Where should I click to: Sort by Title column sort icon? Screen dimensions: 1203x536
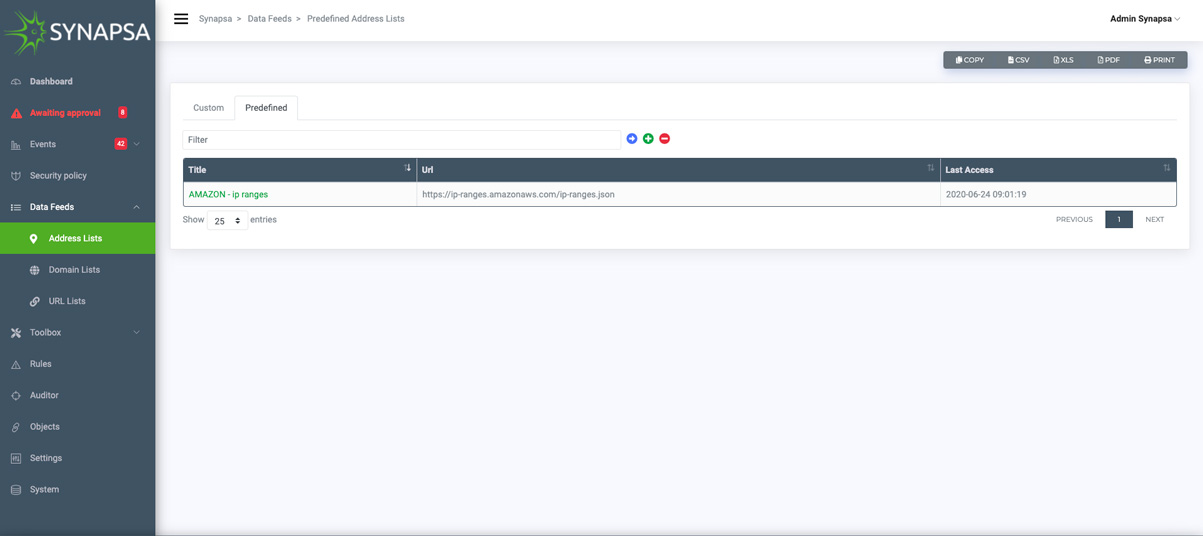click(x=407, y=168)
